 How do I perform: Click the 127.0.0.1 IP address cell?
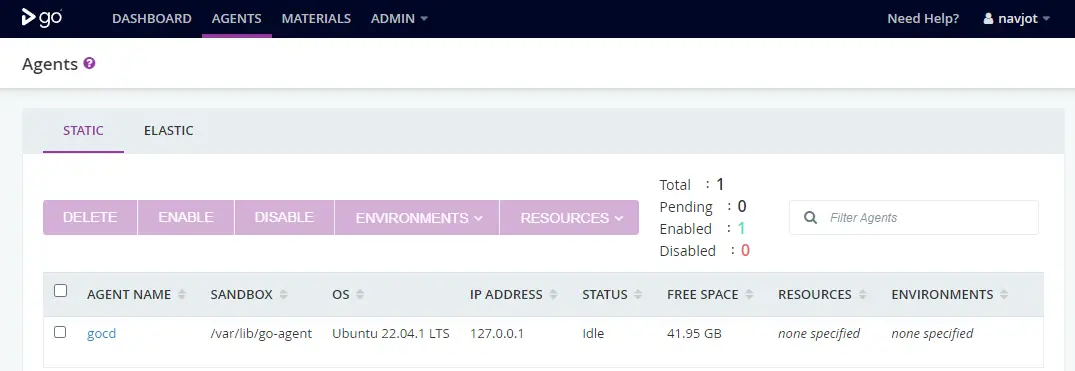497,334
